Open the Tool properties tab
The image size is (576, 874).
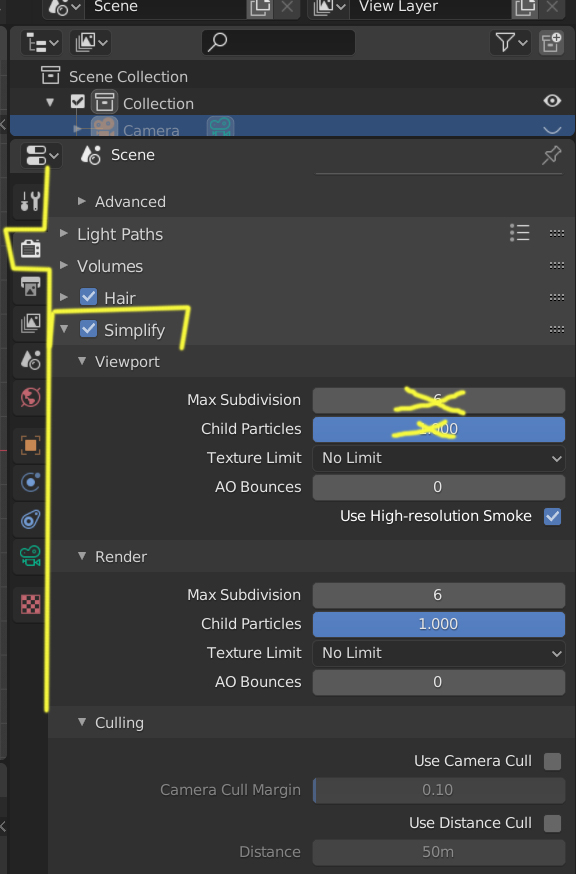pos(30,200)
